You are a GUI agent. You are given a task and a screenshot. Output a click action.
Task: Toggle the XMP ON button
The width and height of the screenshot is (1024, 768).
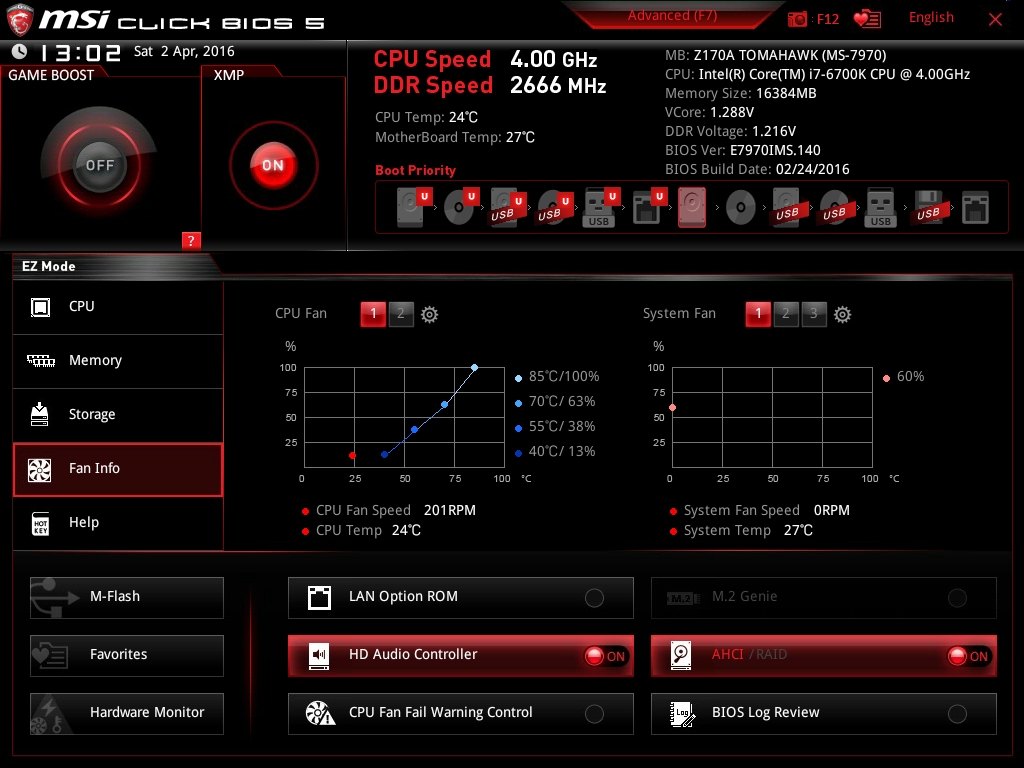coord(273,165)
